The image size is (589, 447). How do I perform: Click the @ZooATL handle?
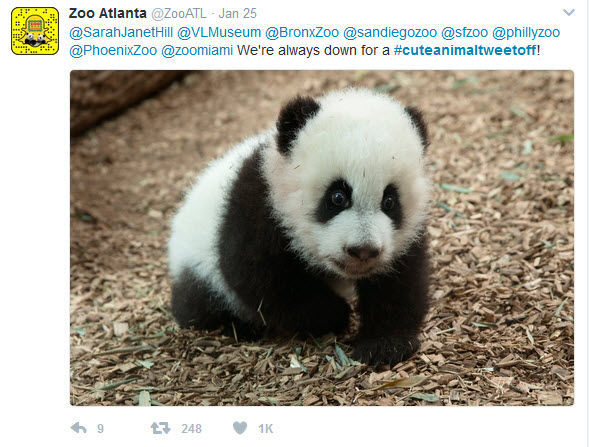[x=179, y=14]
